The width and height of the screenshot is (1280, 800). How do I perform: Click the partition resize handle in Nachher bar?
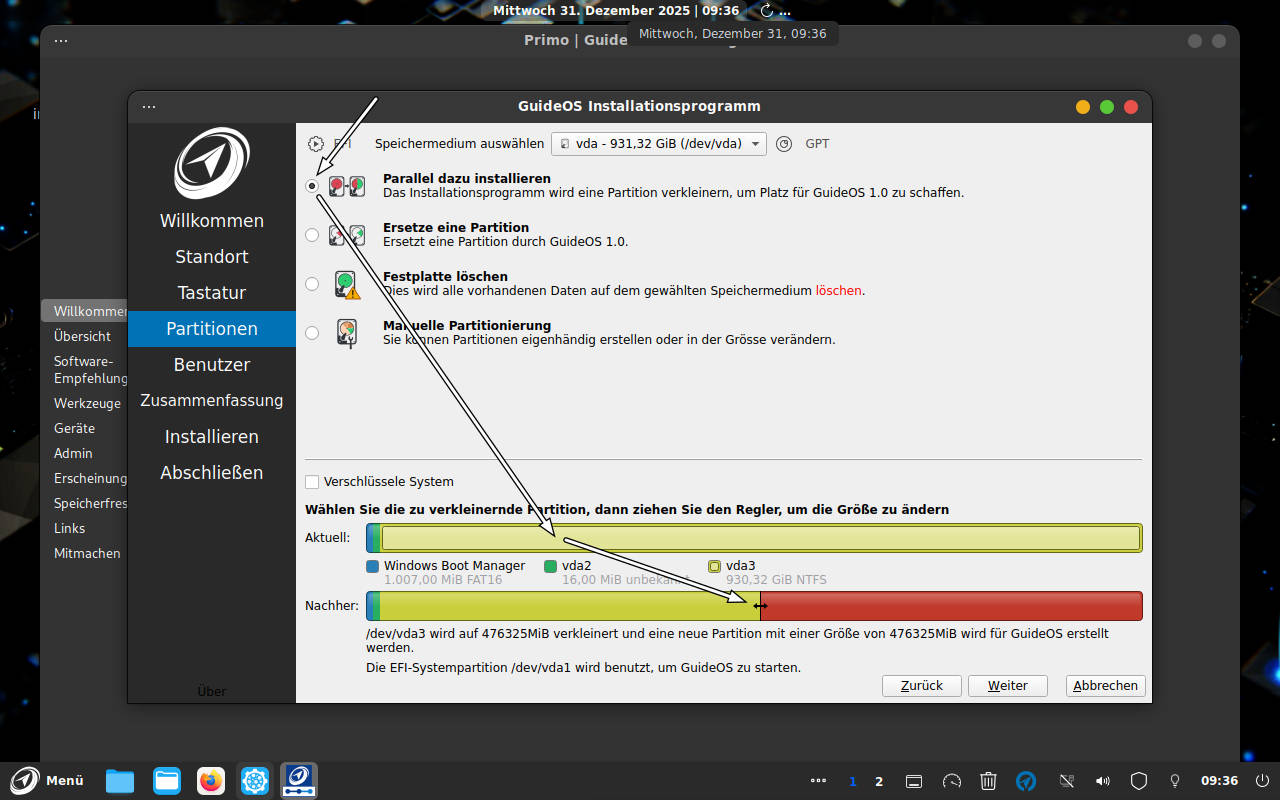[760, 606]
